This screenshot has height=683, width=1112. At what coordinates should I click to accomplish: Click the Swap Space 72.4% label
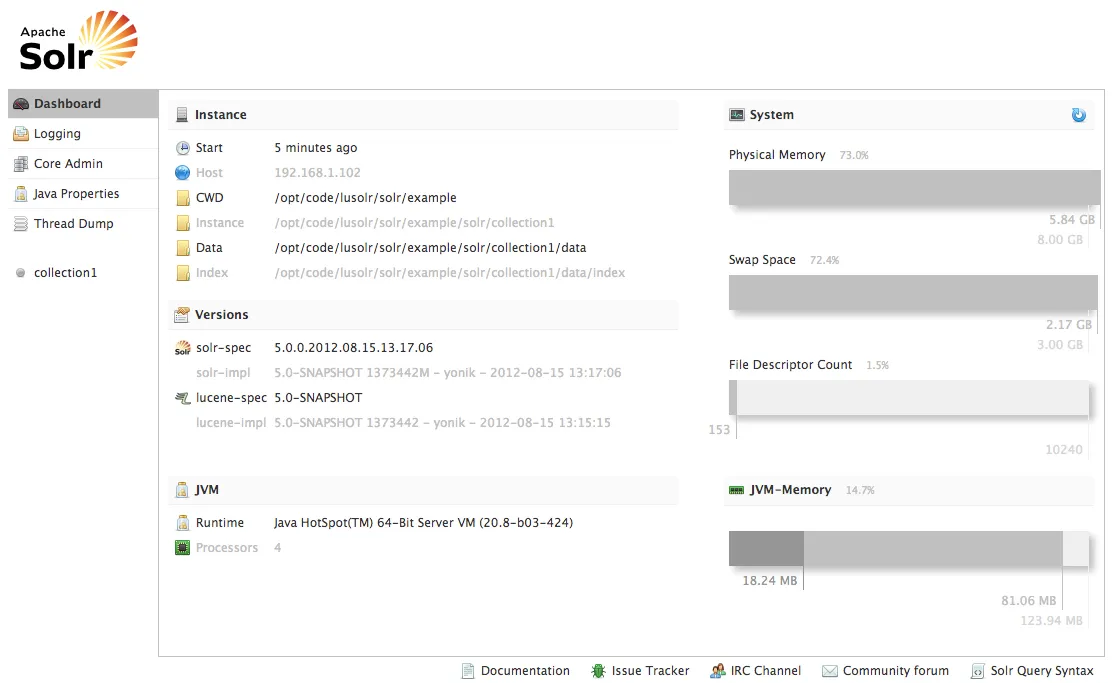[824, 260]
